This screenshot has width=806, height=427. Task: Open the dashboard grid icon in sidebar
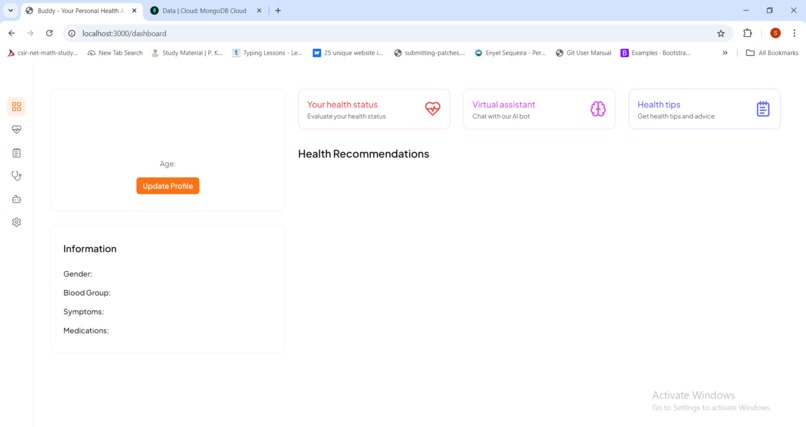(16, 106)
